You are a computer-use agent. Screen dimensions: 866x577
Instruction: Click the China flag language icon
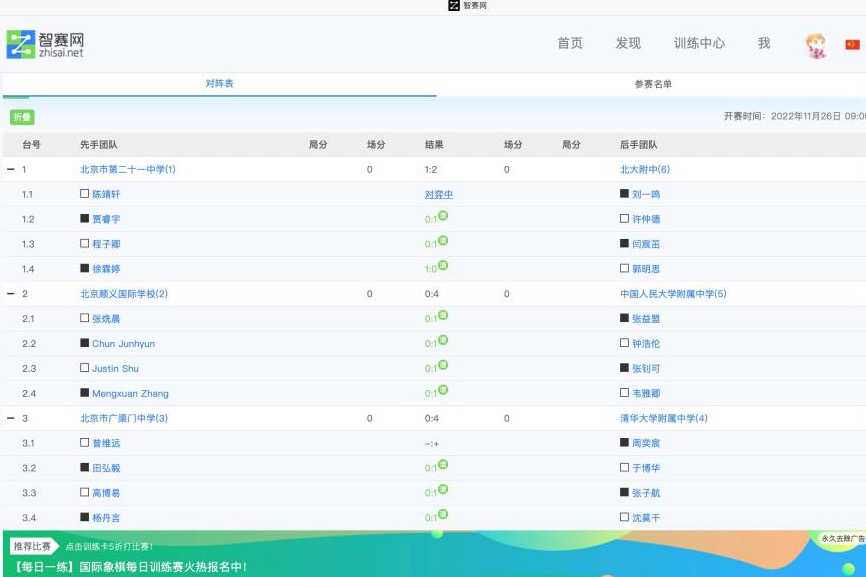coord(852,45)
